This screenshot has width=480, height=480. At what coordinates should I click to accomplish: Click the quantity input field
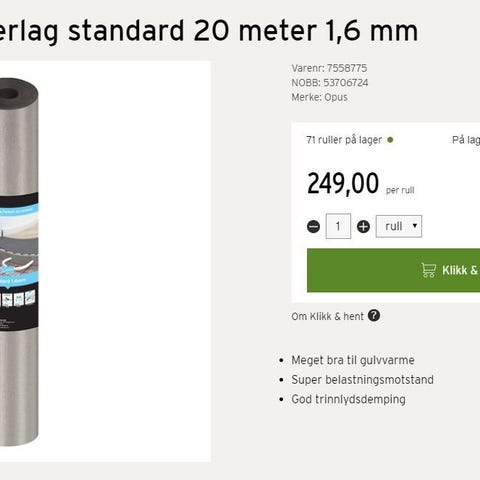coord(338,226)
